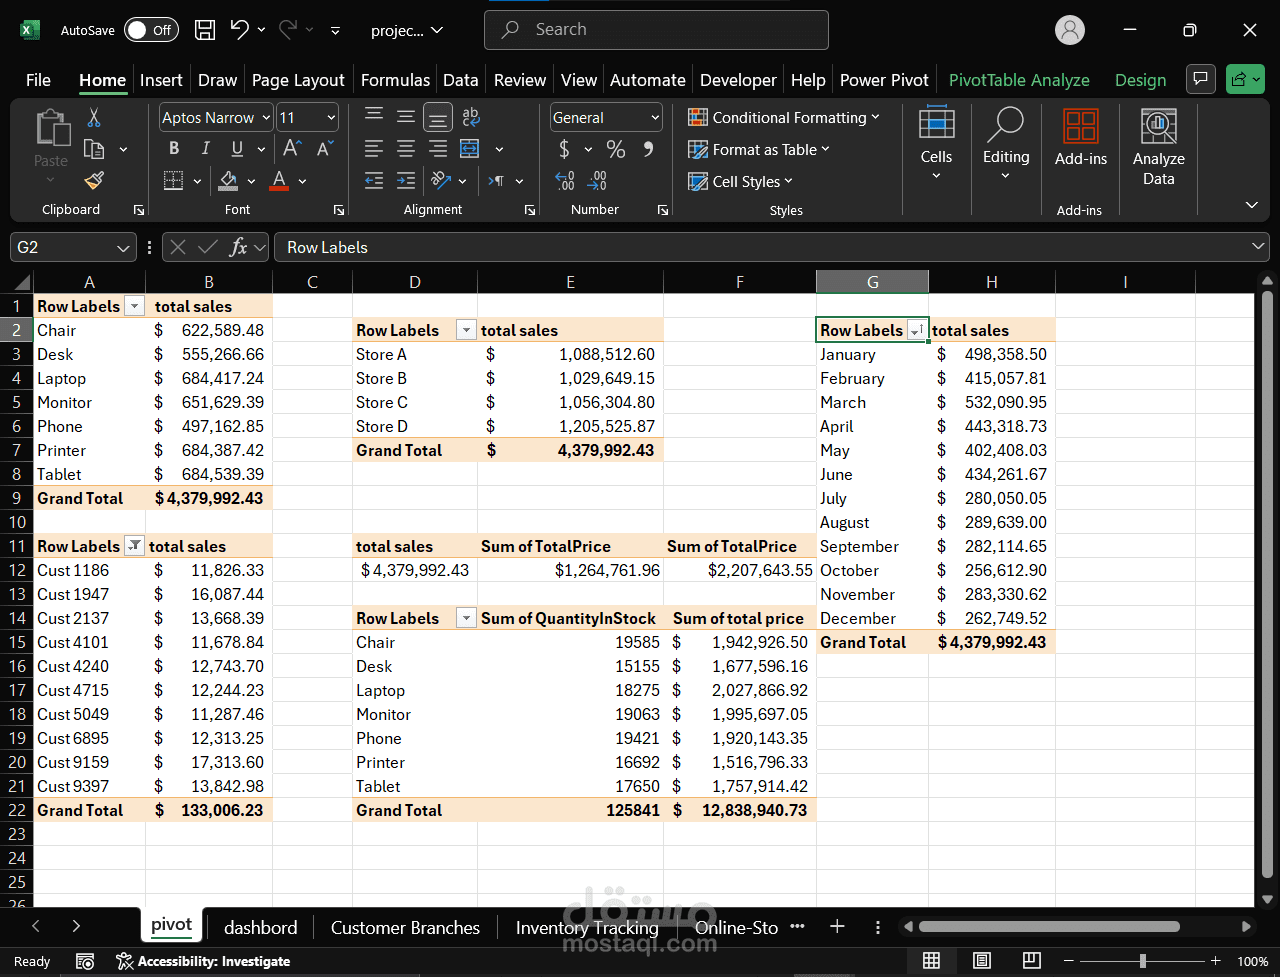Open the Comments speech bubble icon

pos(1200,79)
